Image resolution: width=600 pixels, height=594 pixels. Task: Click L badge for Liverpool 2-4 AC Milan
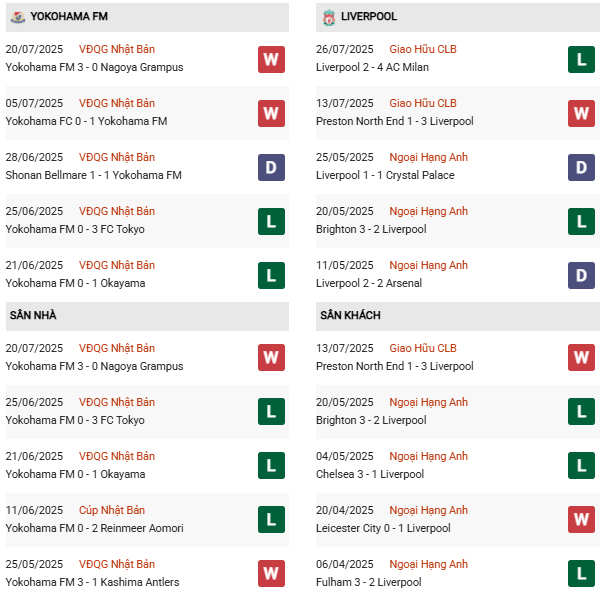(582, 59)
